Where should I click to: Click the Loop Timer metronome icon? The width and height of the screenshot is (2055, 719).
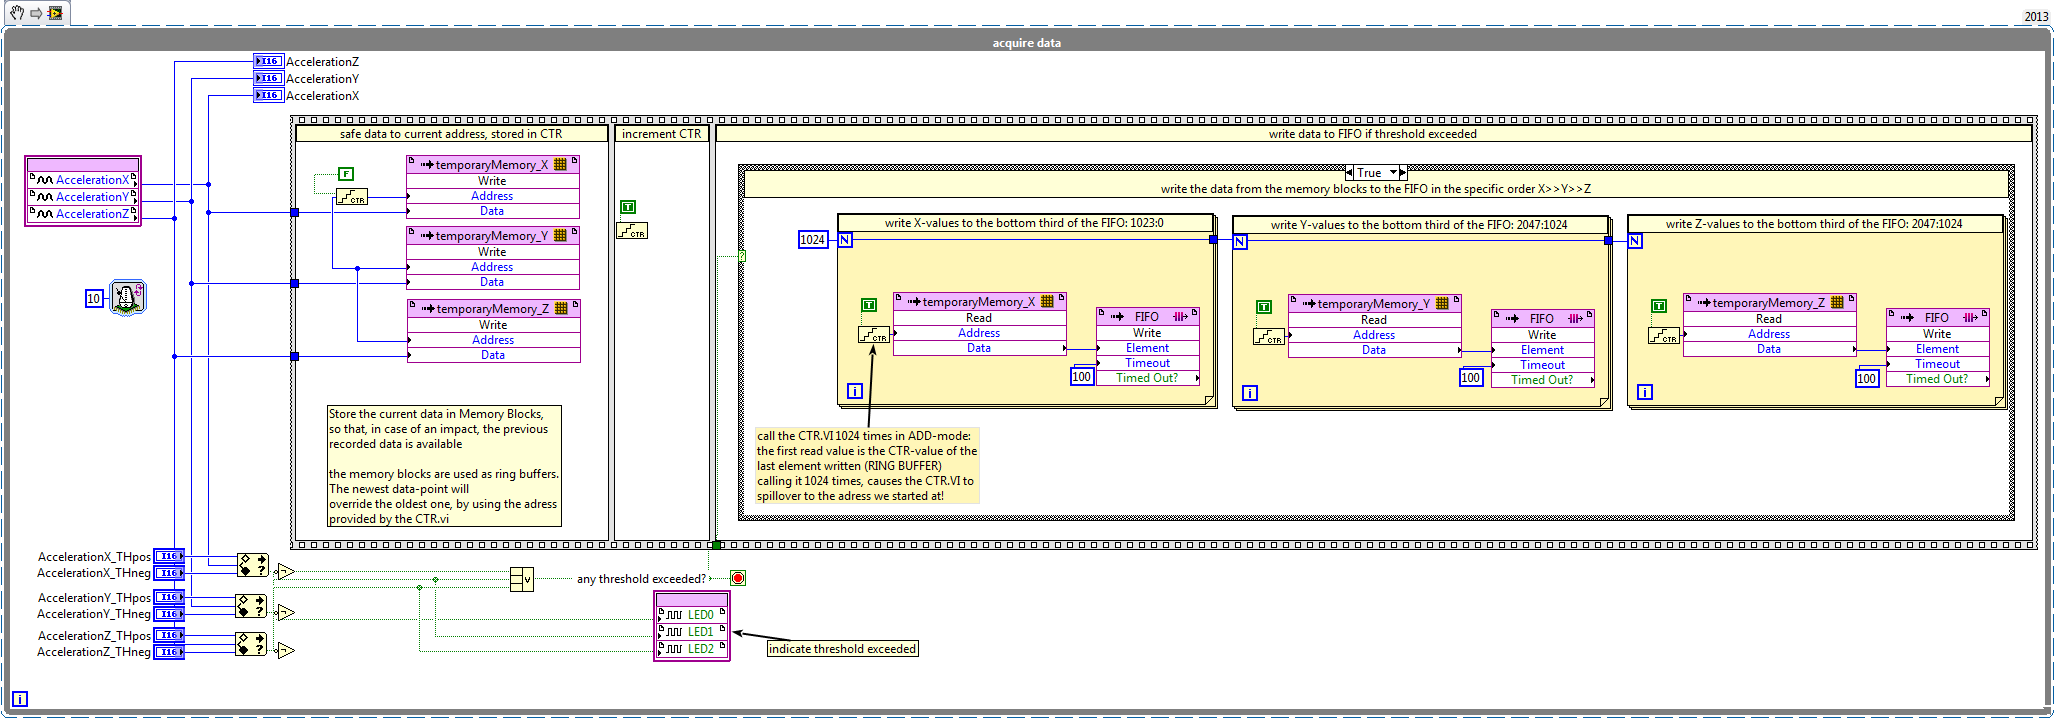(x=127, y=298)
